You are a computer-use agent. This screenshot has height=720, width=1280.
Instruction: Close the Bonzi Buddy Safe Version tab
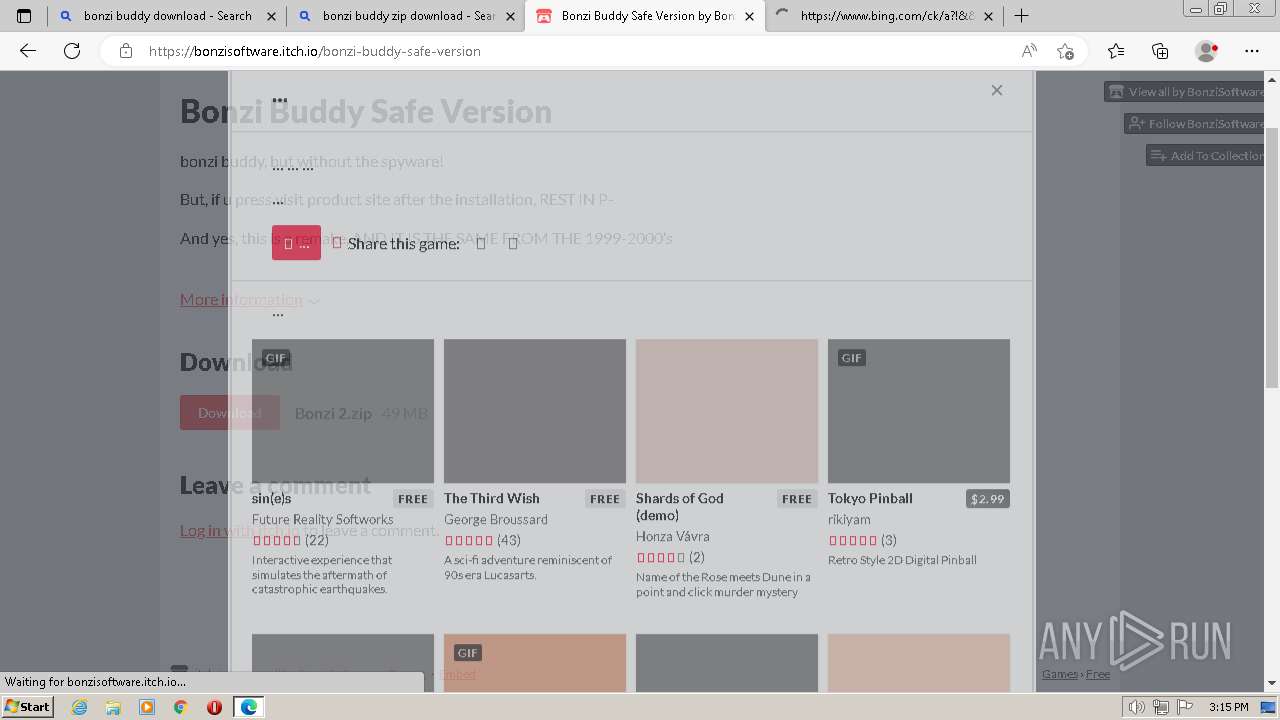749,16
